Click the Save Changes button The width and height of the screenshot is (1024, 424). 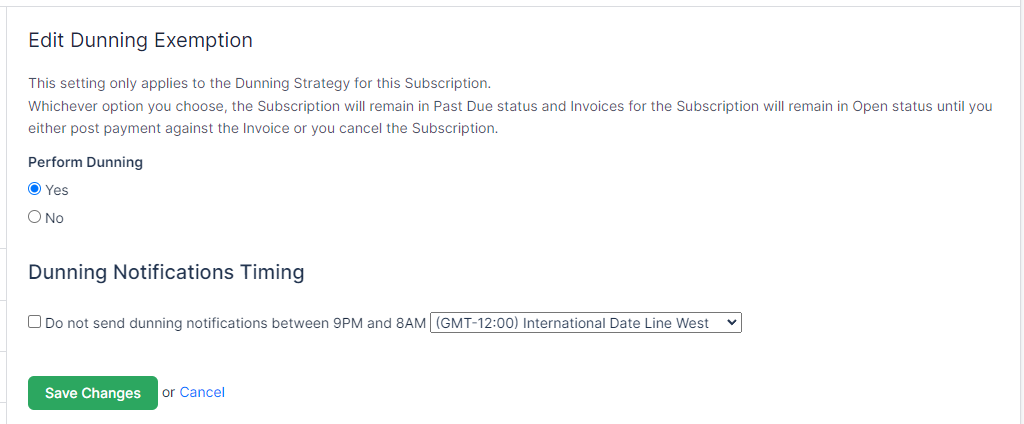93,393
